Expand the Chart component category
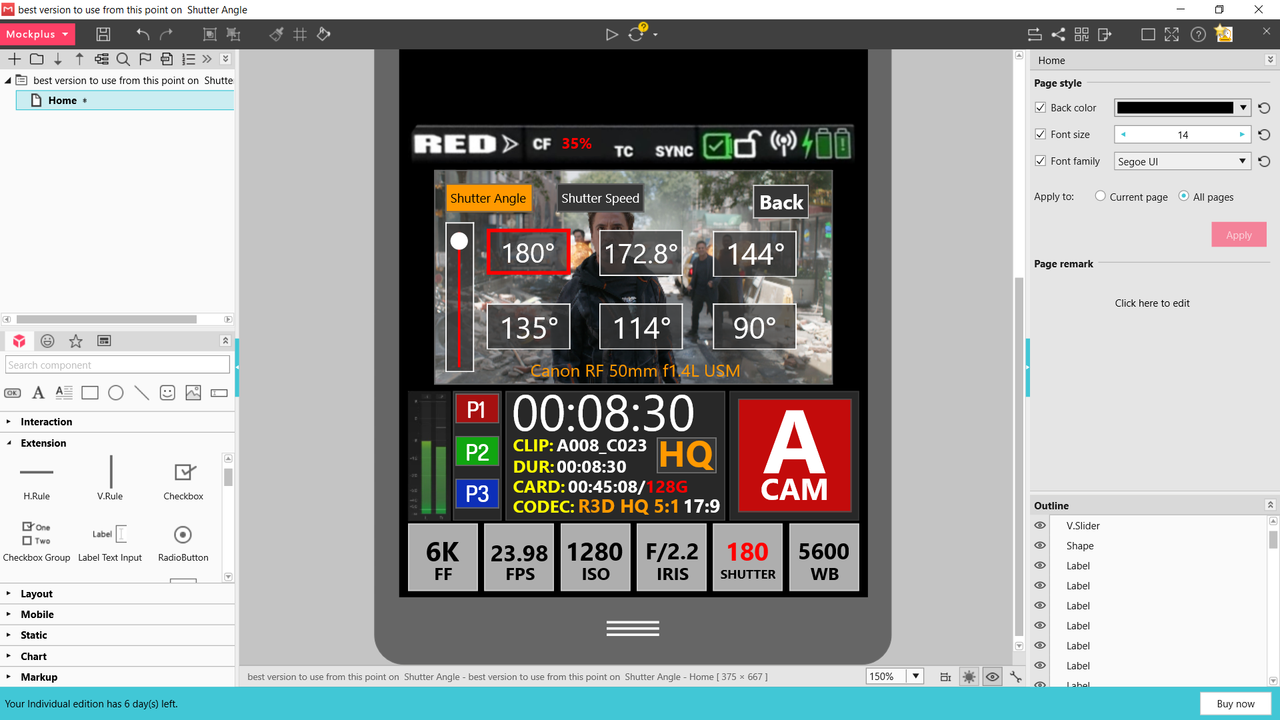Image resolution: width=1280 pixels, height=720 pixels. coord(9,657)
